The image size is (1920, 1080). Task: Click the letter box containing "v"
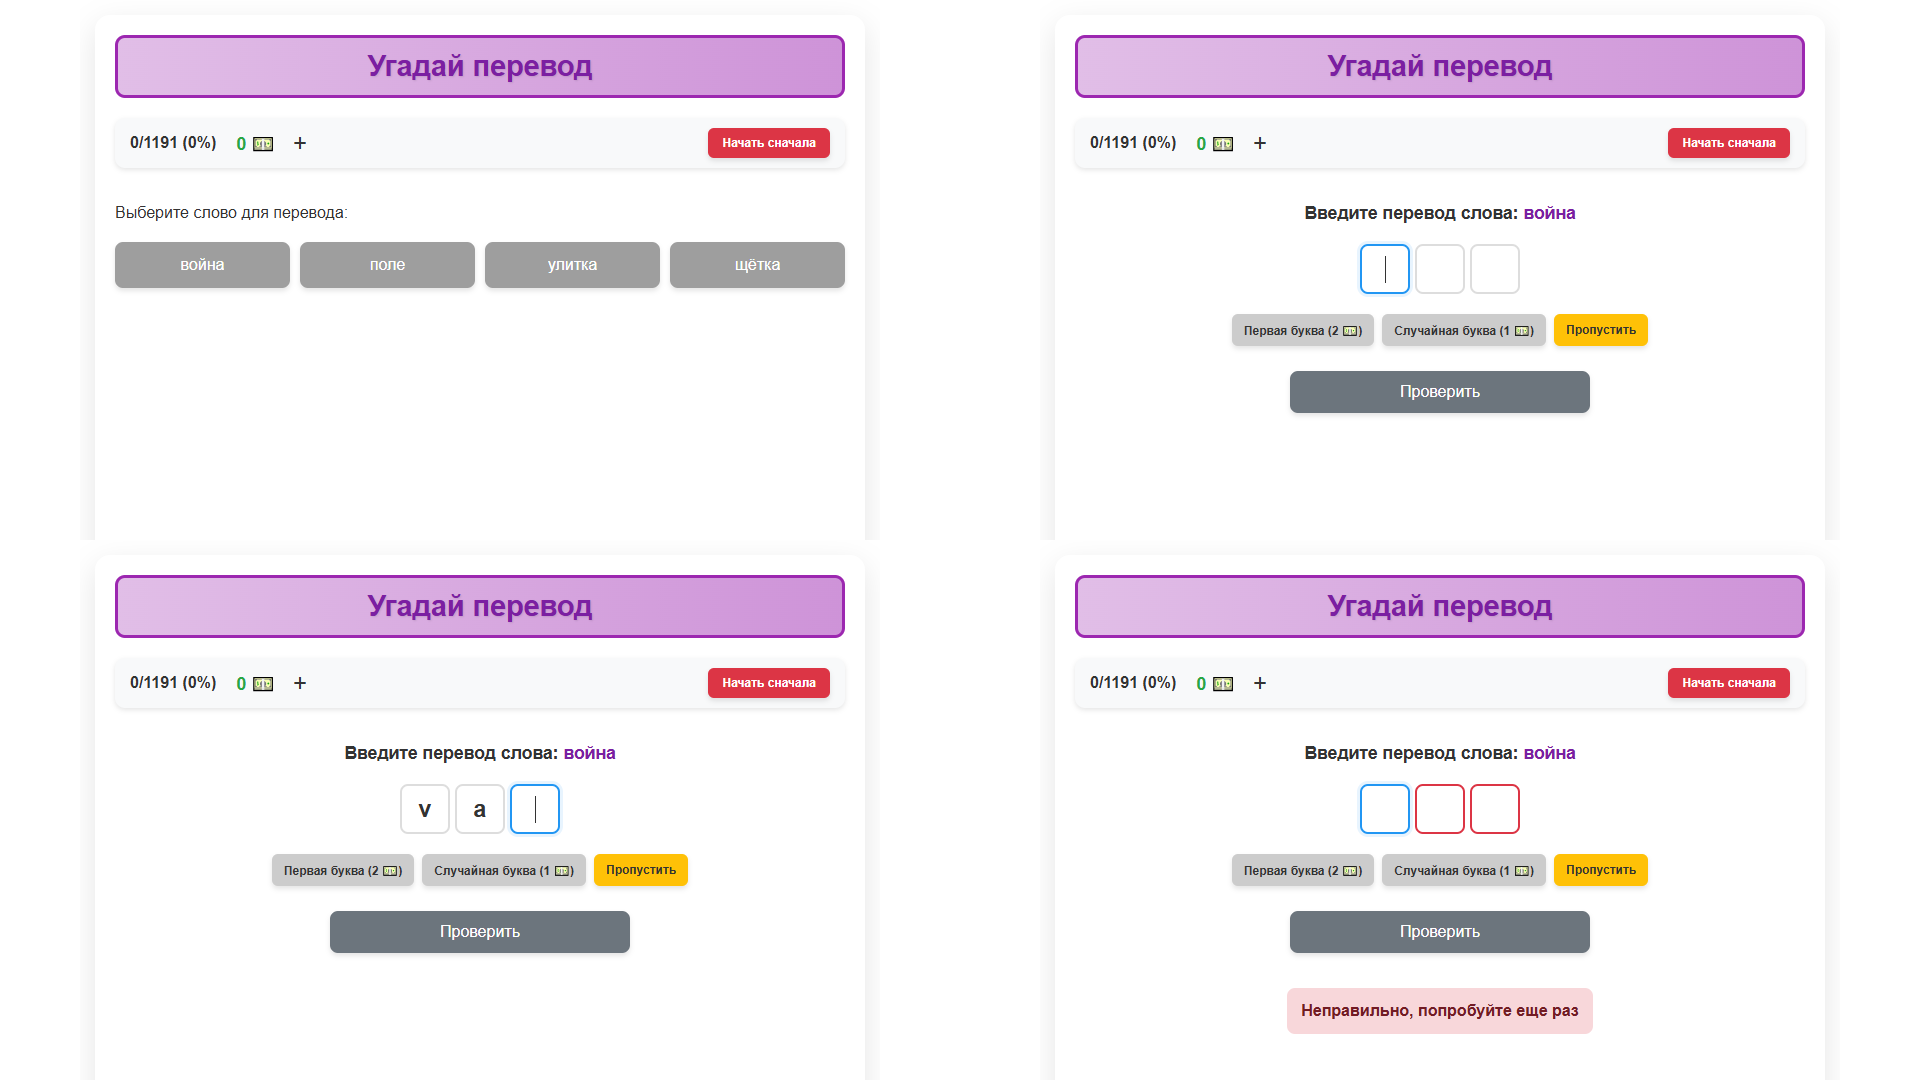[x=425, y=809]
